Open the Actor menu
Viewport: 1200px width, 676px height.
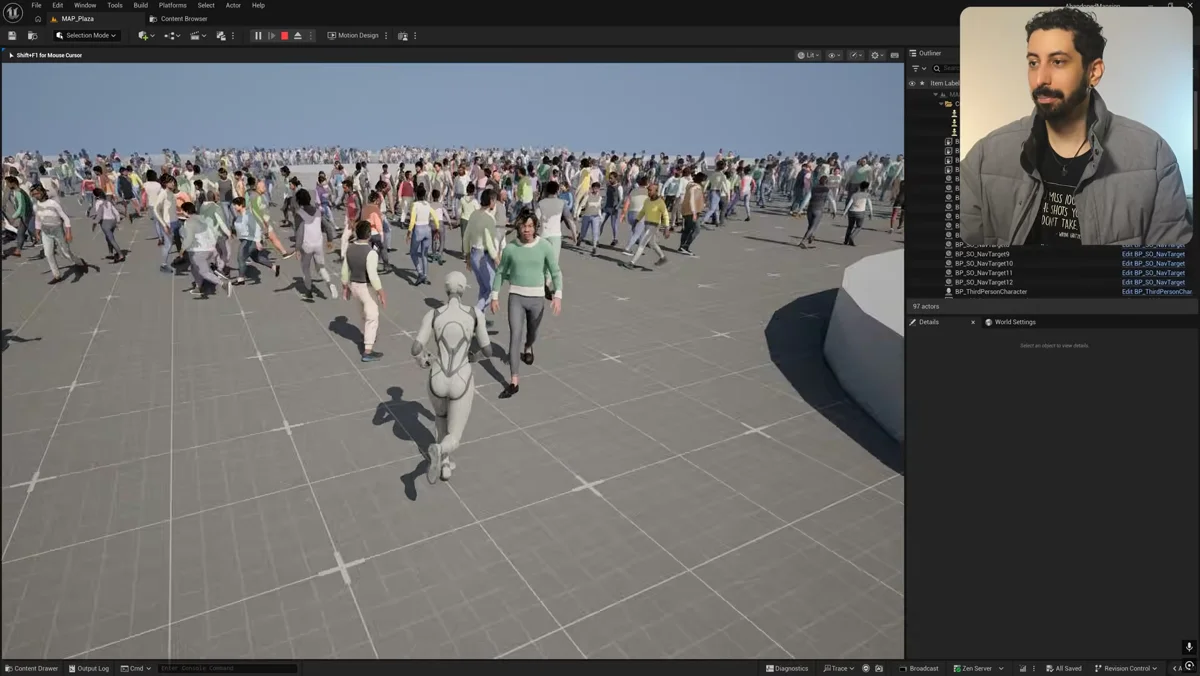click(233, 5)
